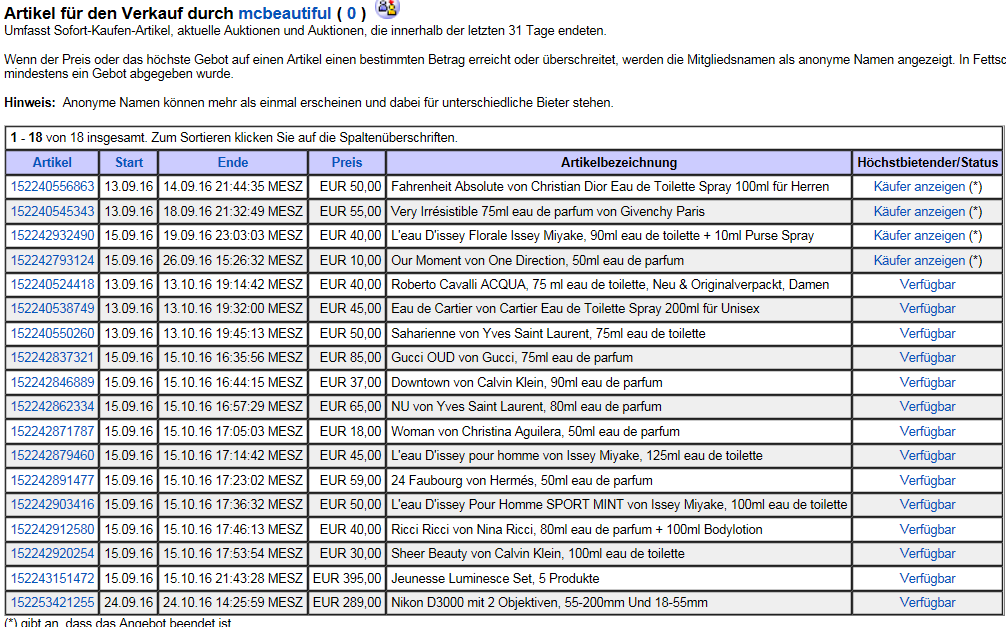Open item number 152253421255
This screenshot has width=1006, height=627.
53,603
